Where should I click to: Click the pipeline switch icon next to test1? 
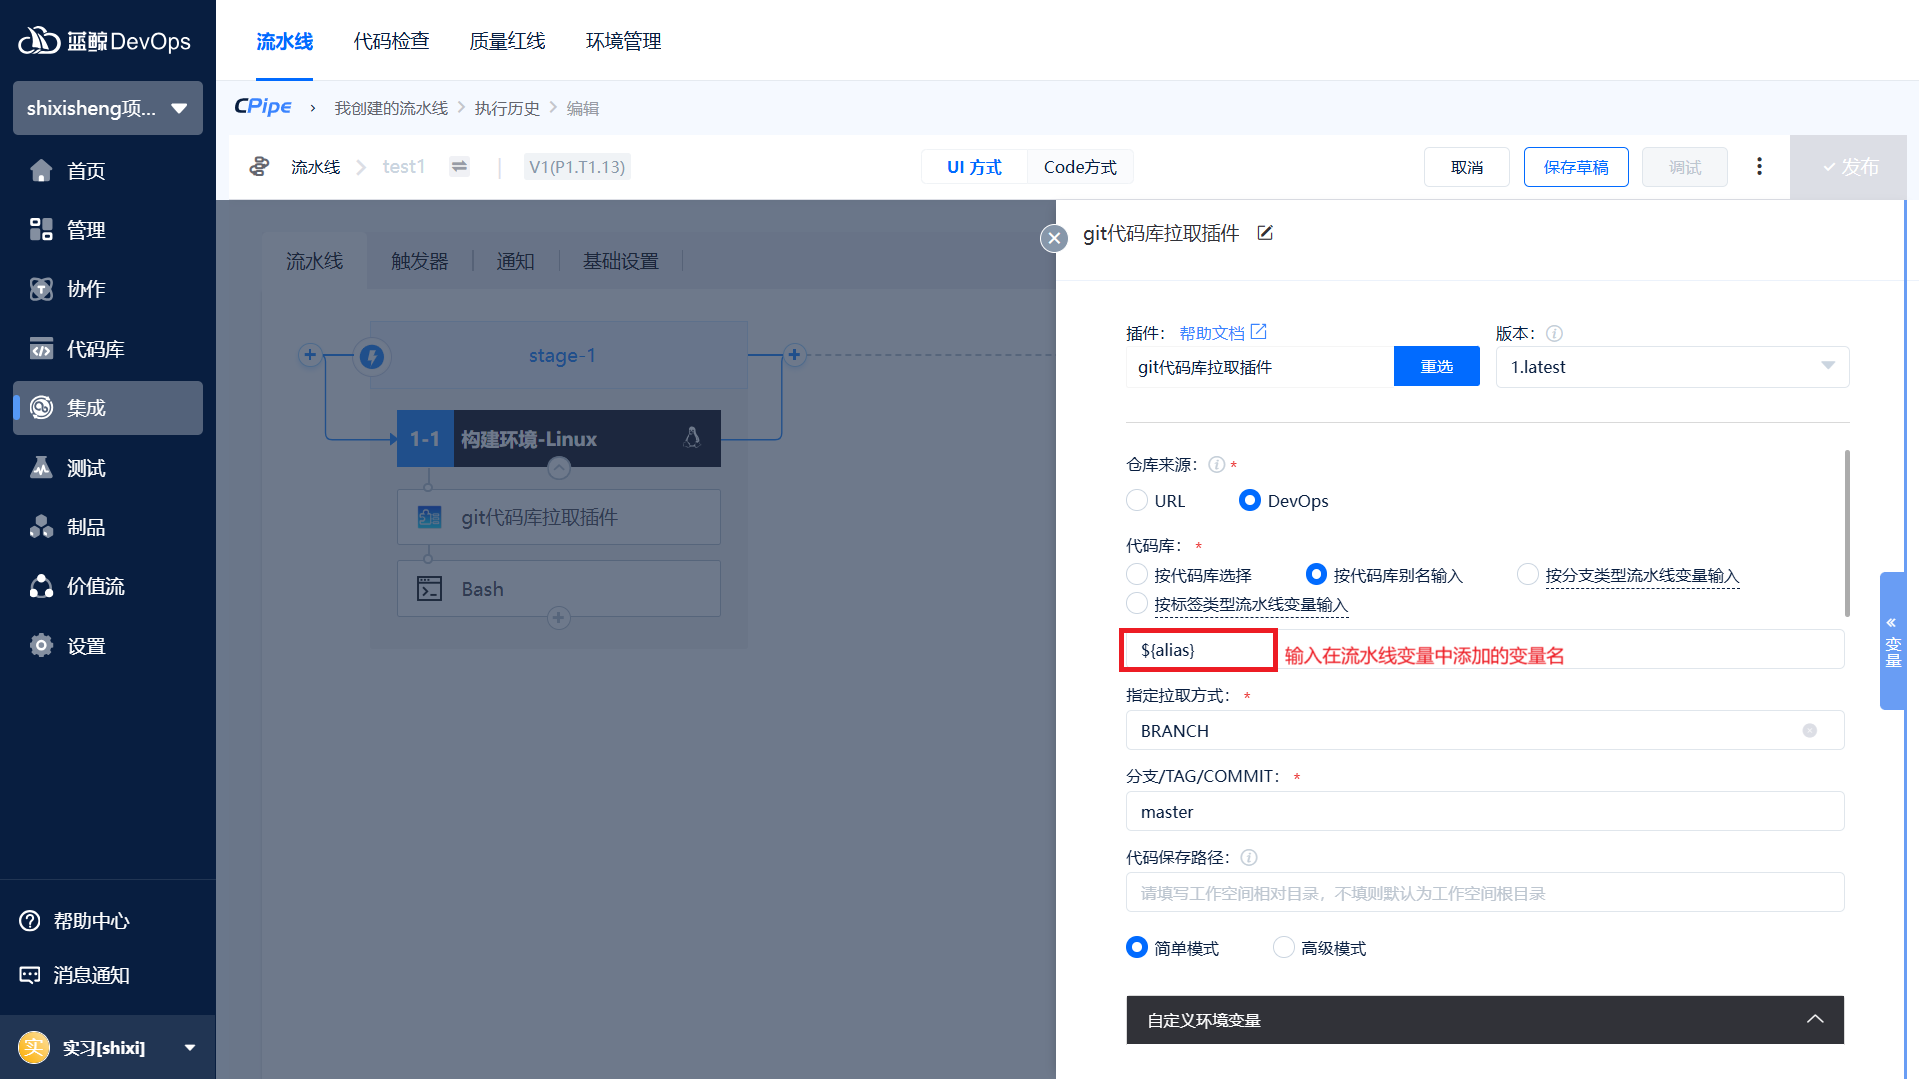(x=459, y=167)
